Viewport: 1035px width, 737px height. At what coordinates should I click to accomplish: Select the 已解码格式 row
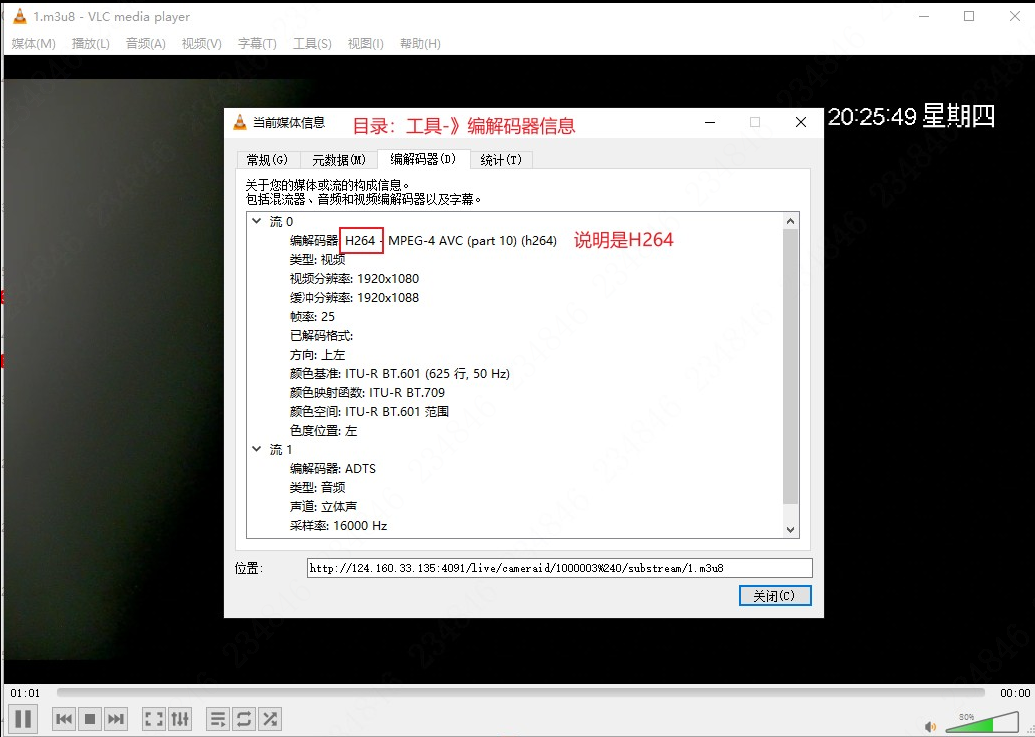click(x=321, y=336)
